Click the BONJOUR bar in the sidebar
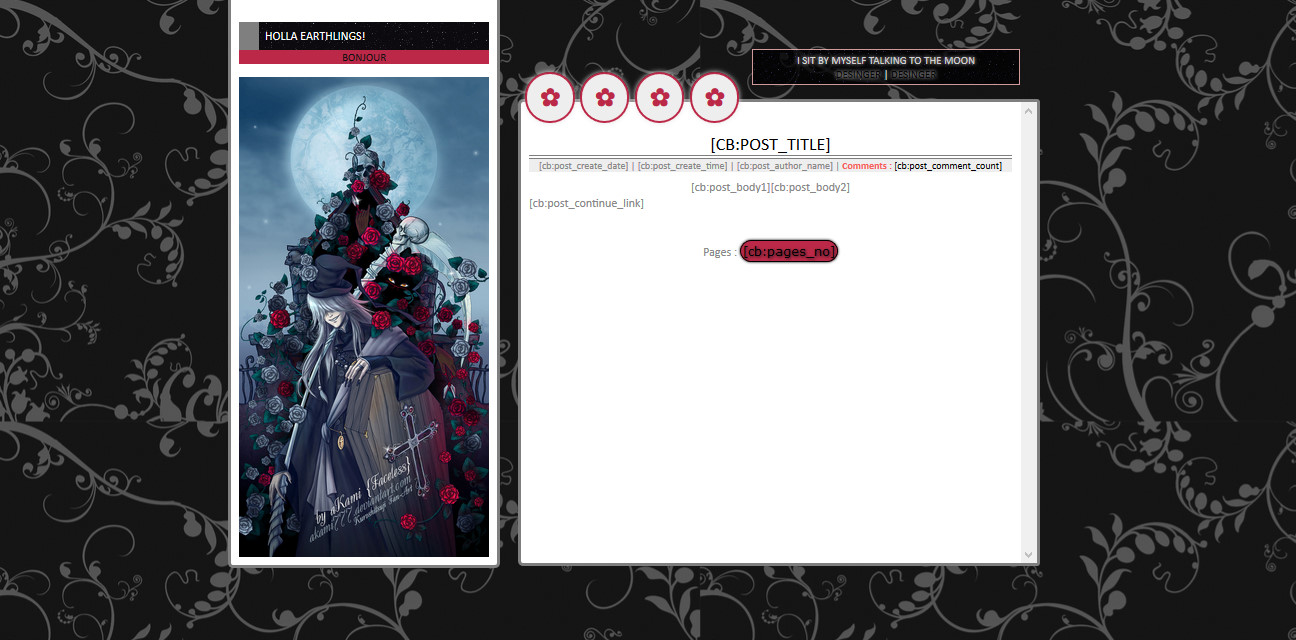Viewport: 1296px width, 640px height. coord(364,57)
